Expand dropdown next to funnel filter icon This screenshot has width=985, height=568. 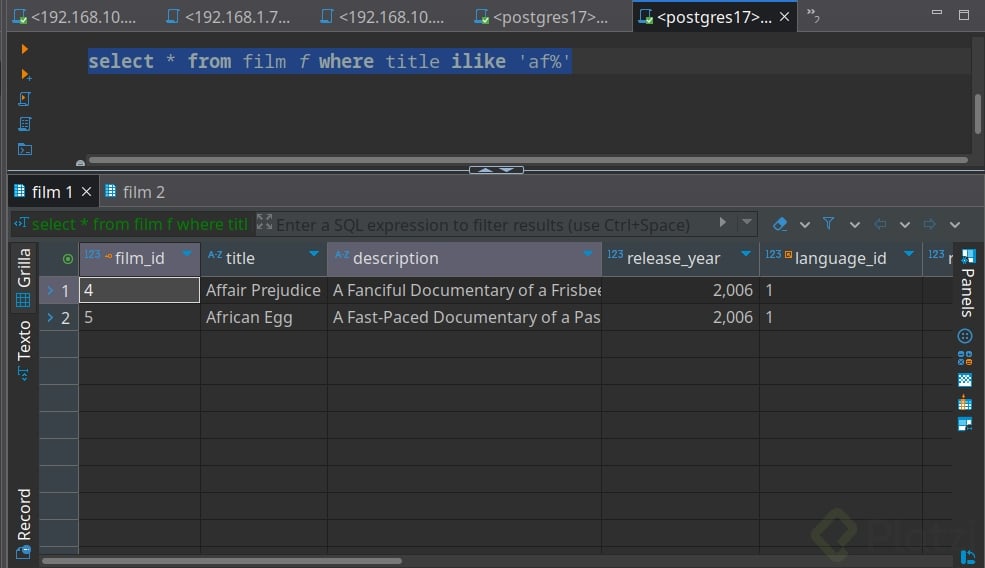click(854, 225)
